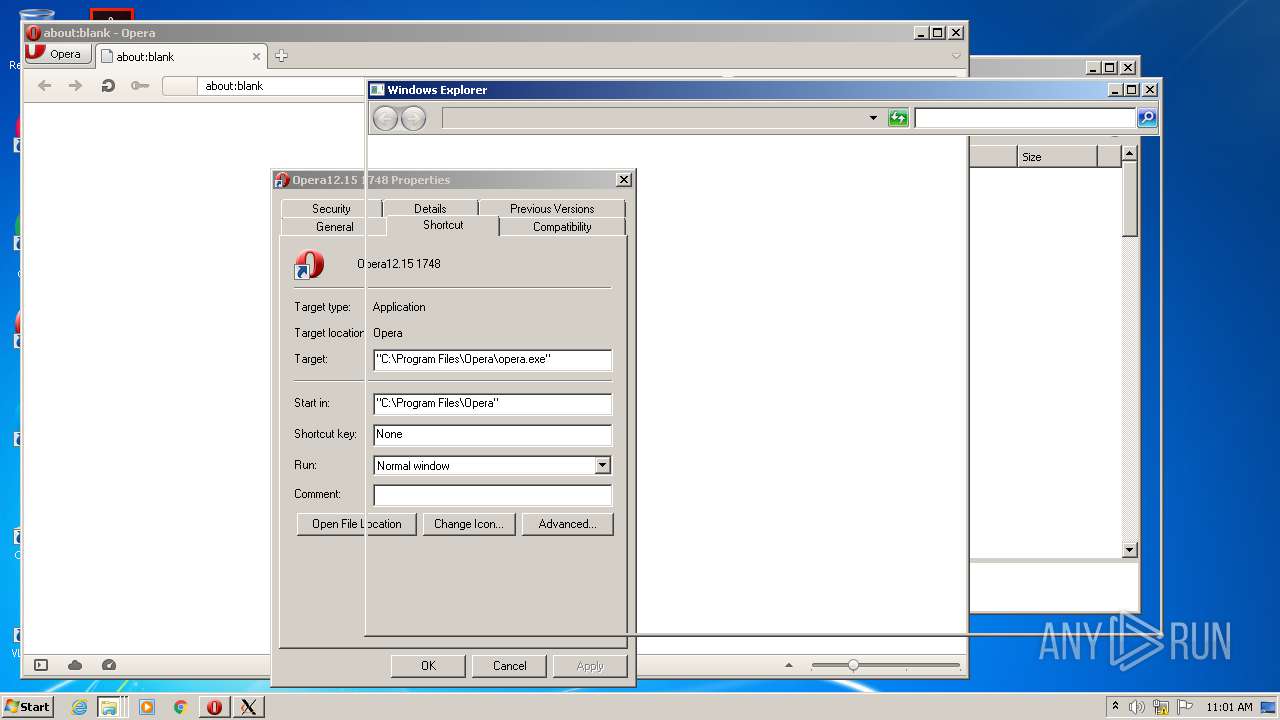
Task: Click the Target path field
Action: (492, 359)
